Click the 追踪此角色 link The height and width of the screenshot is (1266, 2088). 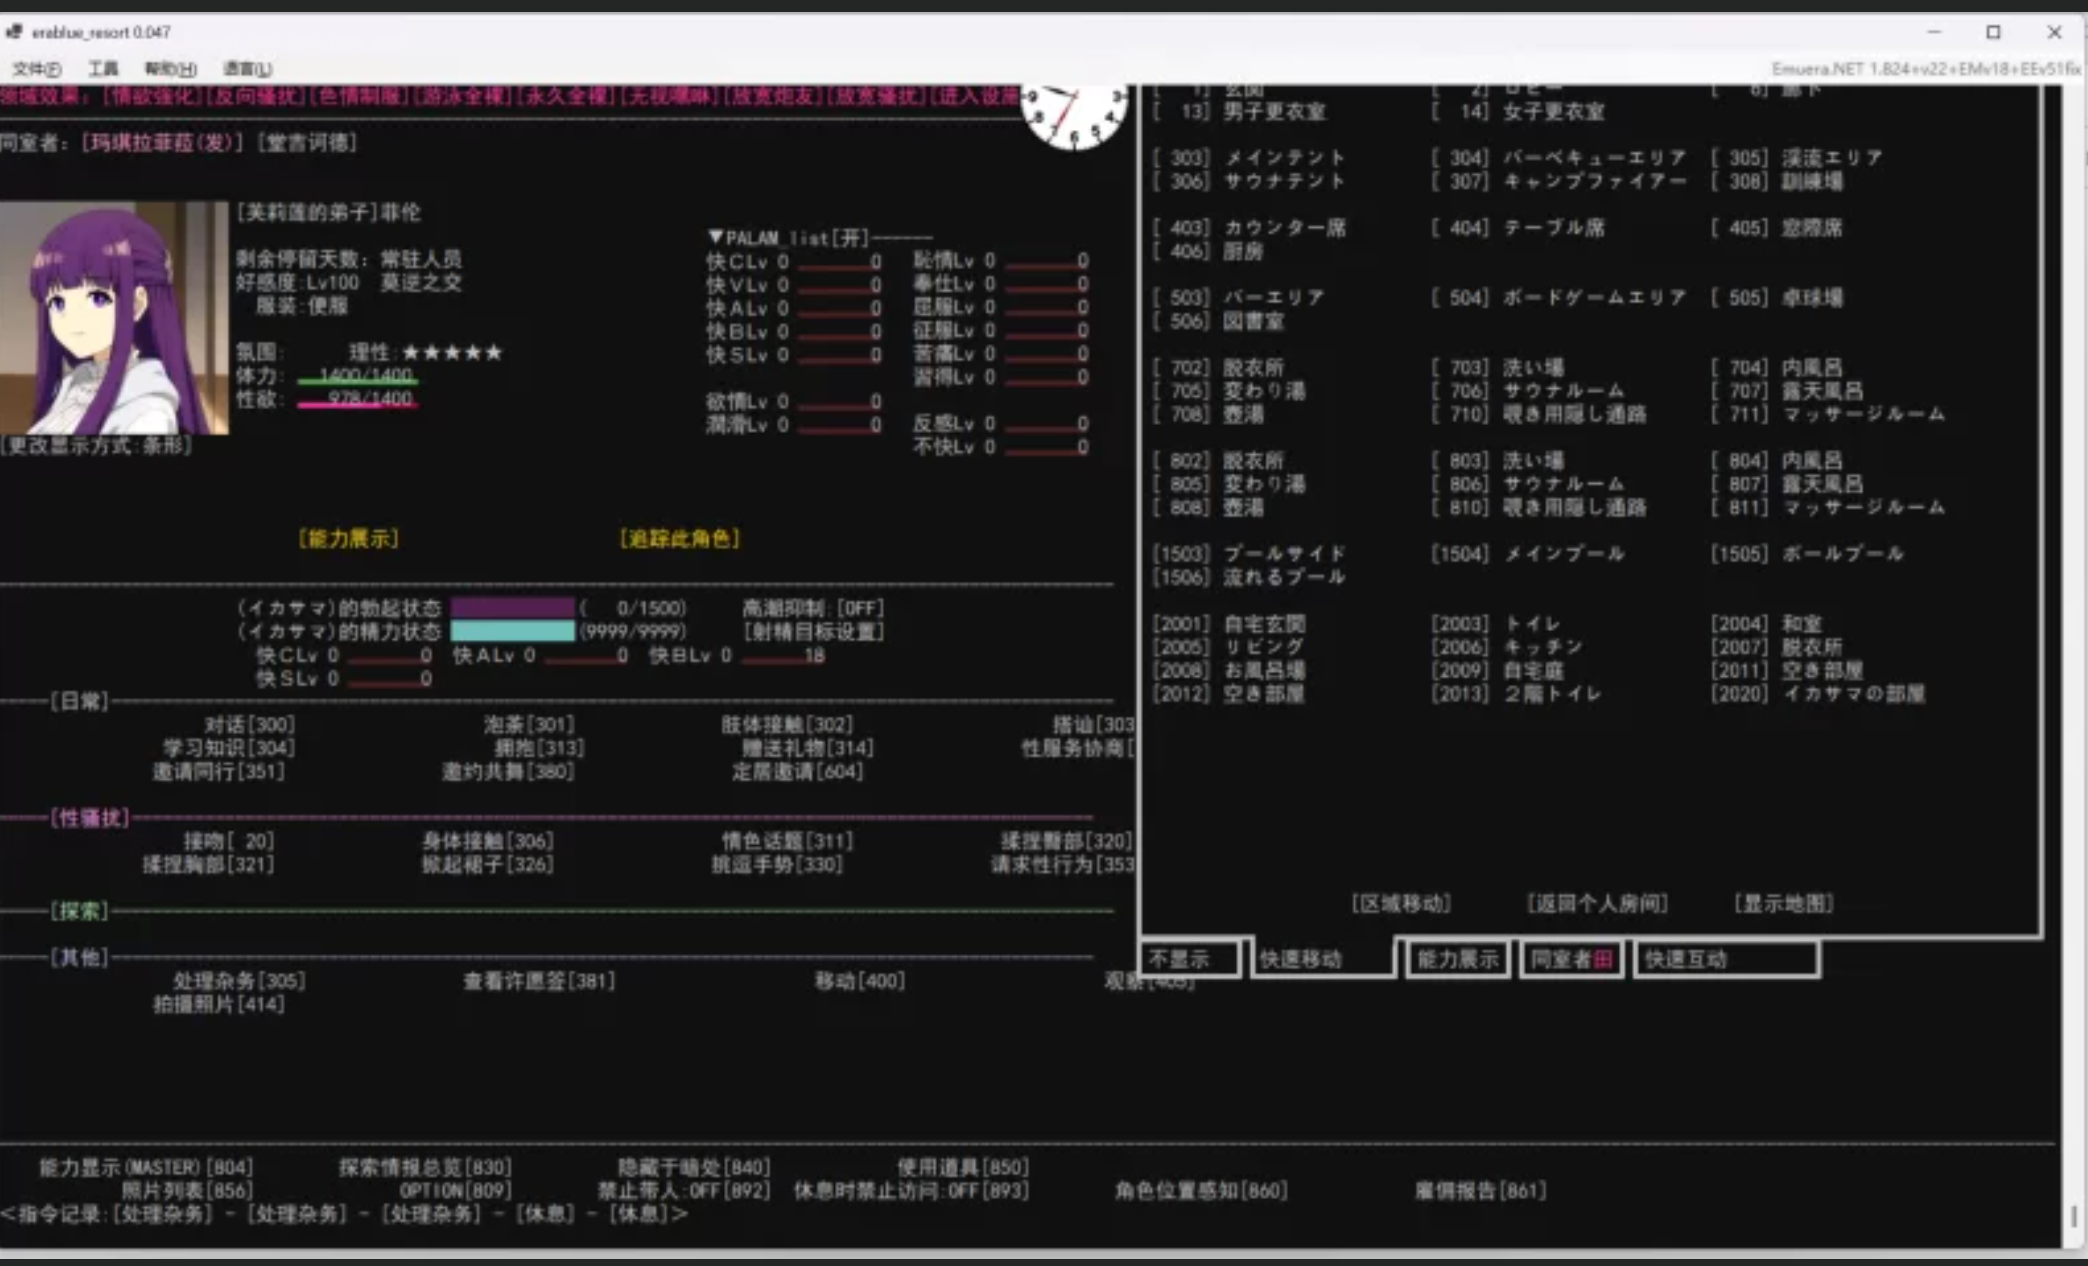[680, 539]
